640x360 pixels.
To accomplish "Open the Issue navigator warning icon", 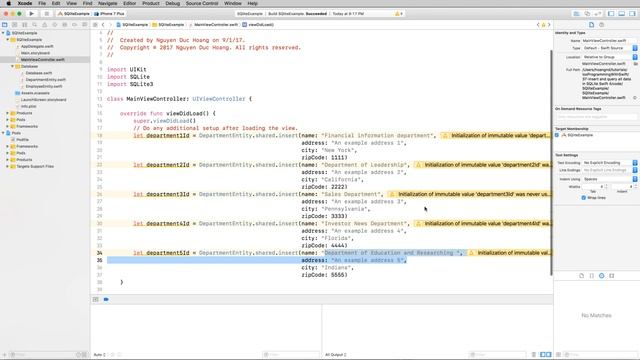I will click(44, 24).
